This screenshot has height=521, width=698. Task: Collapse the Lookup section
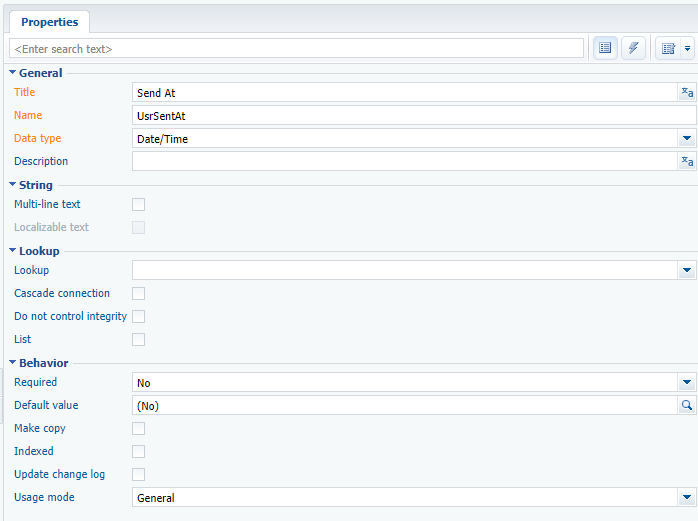point(12,250)
